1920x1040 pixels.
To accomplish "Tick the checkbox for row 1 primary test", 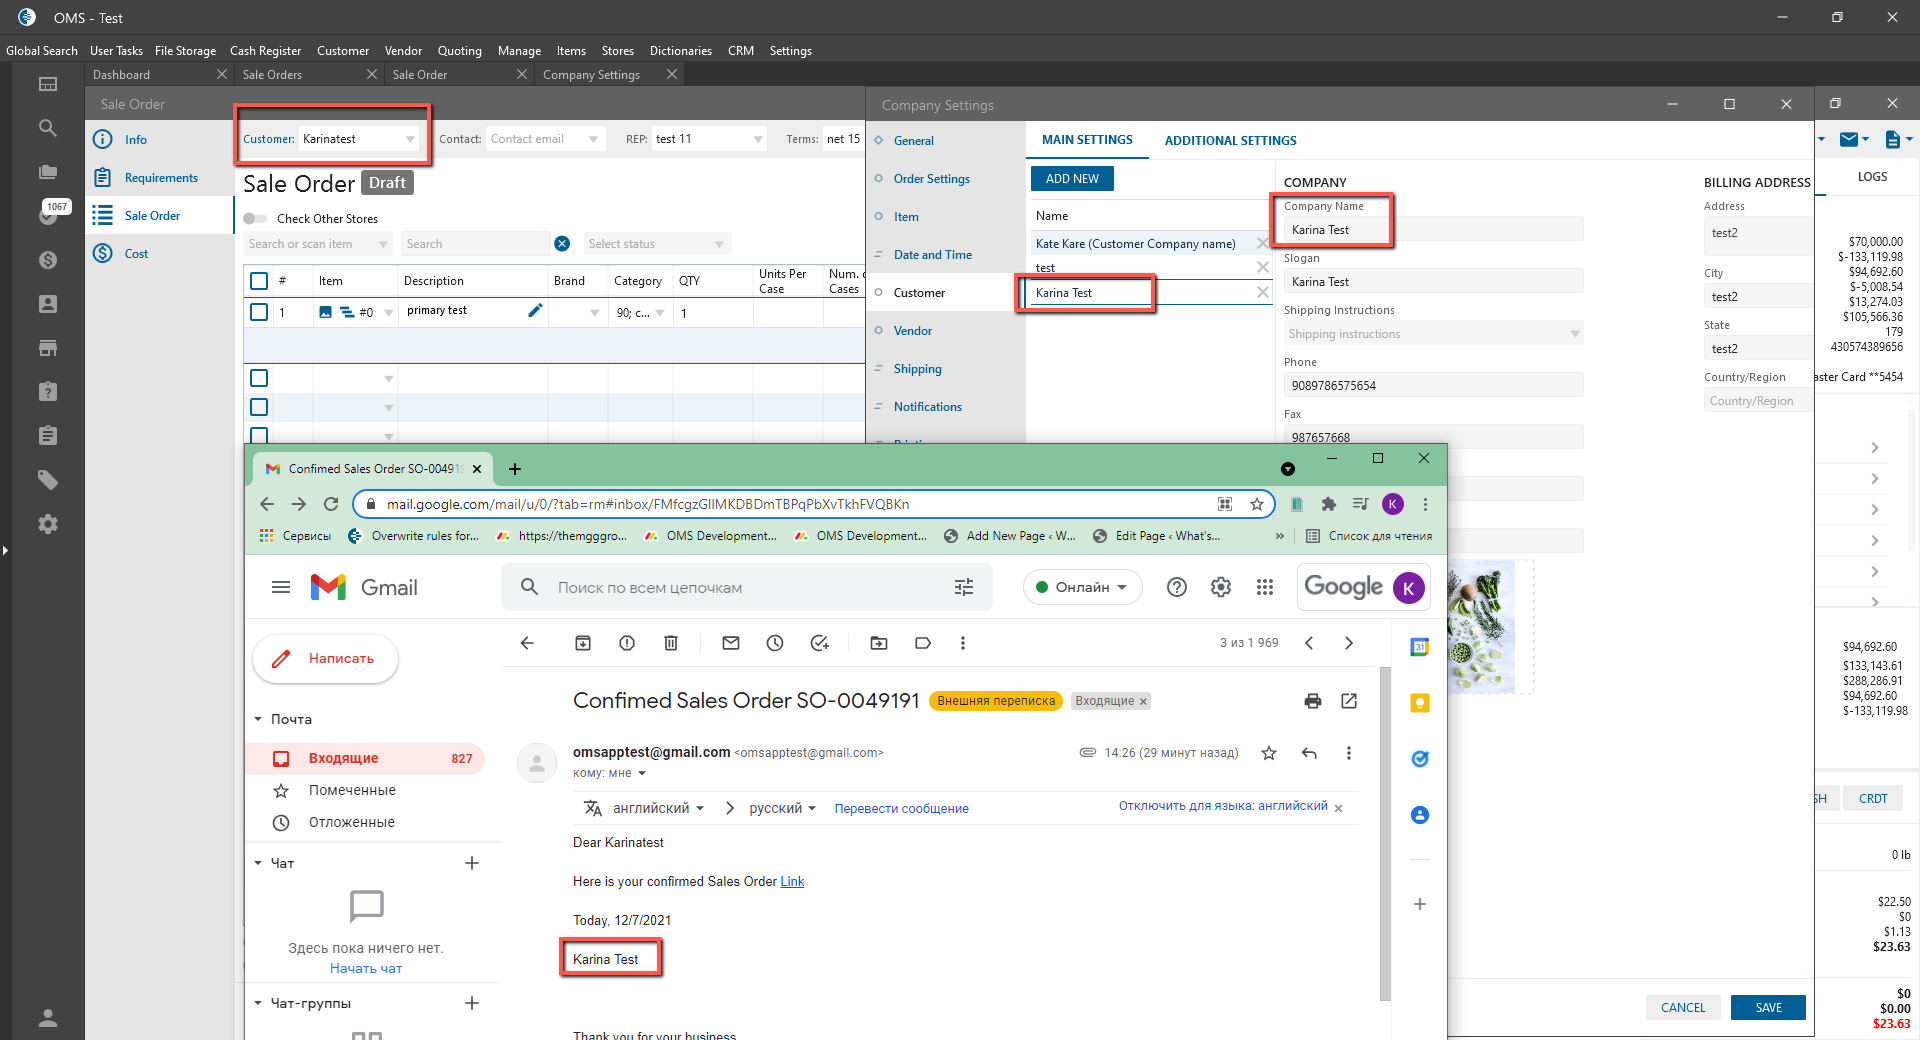I will [259, 312].
